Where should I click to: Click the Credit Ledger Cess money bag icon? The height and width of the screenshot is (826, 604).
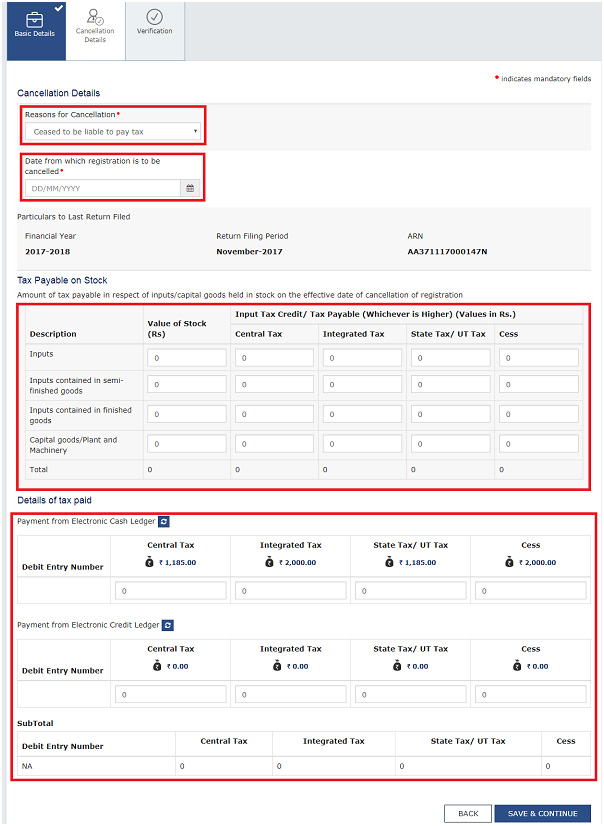point(517,666)
